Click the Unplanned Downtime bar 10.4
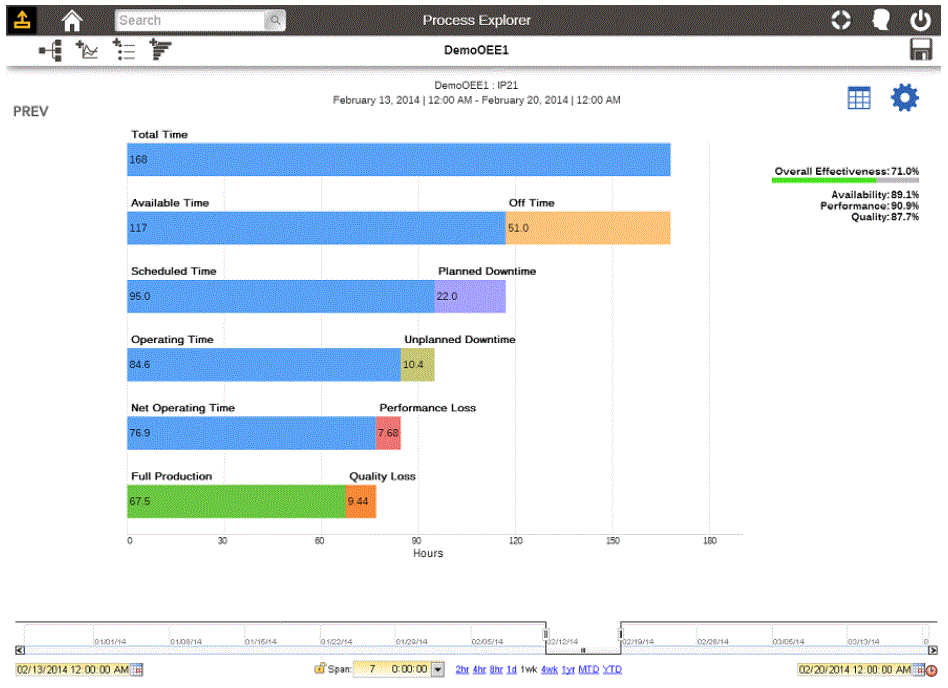 click(418, 365)
